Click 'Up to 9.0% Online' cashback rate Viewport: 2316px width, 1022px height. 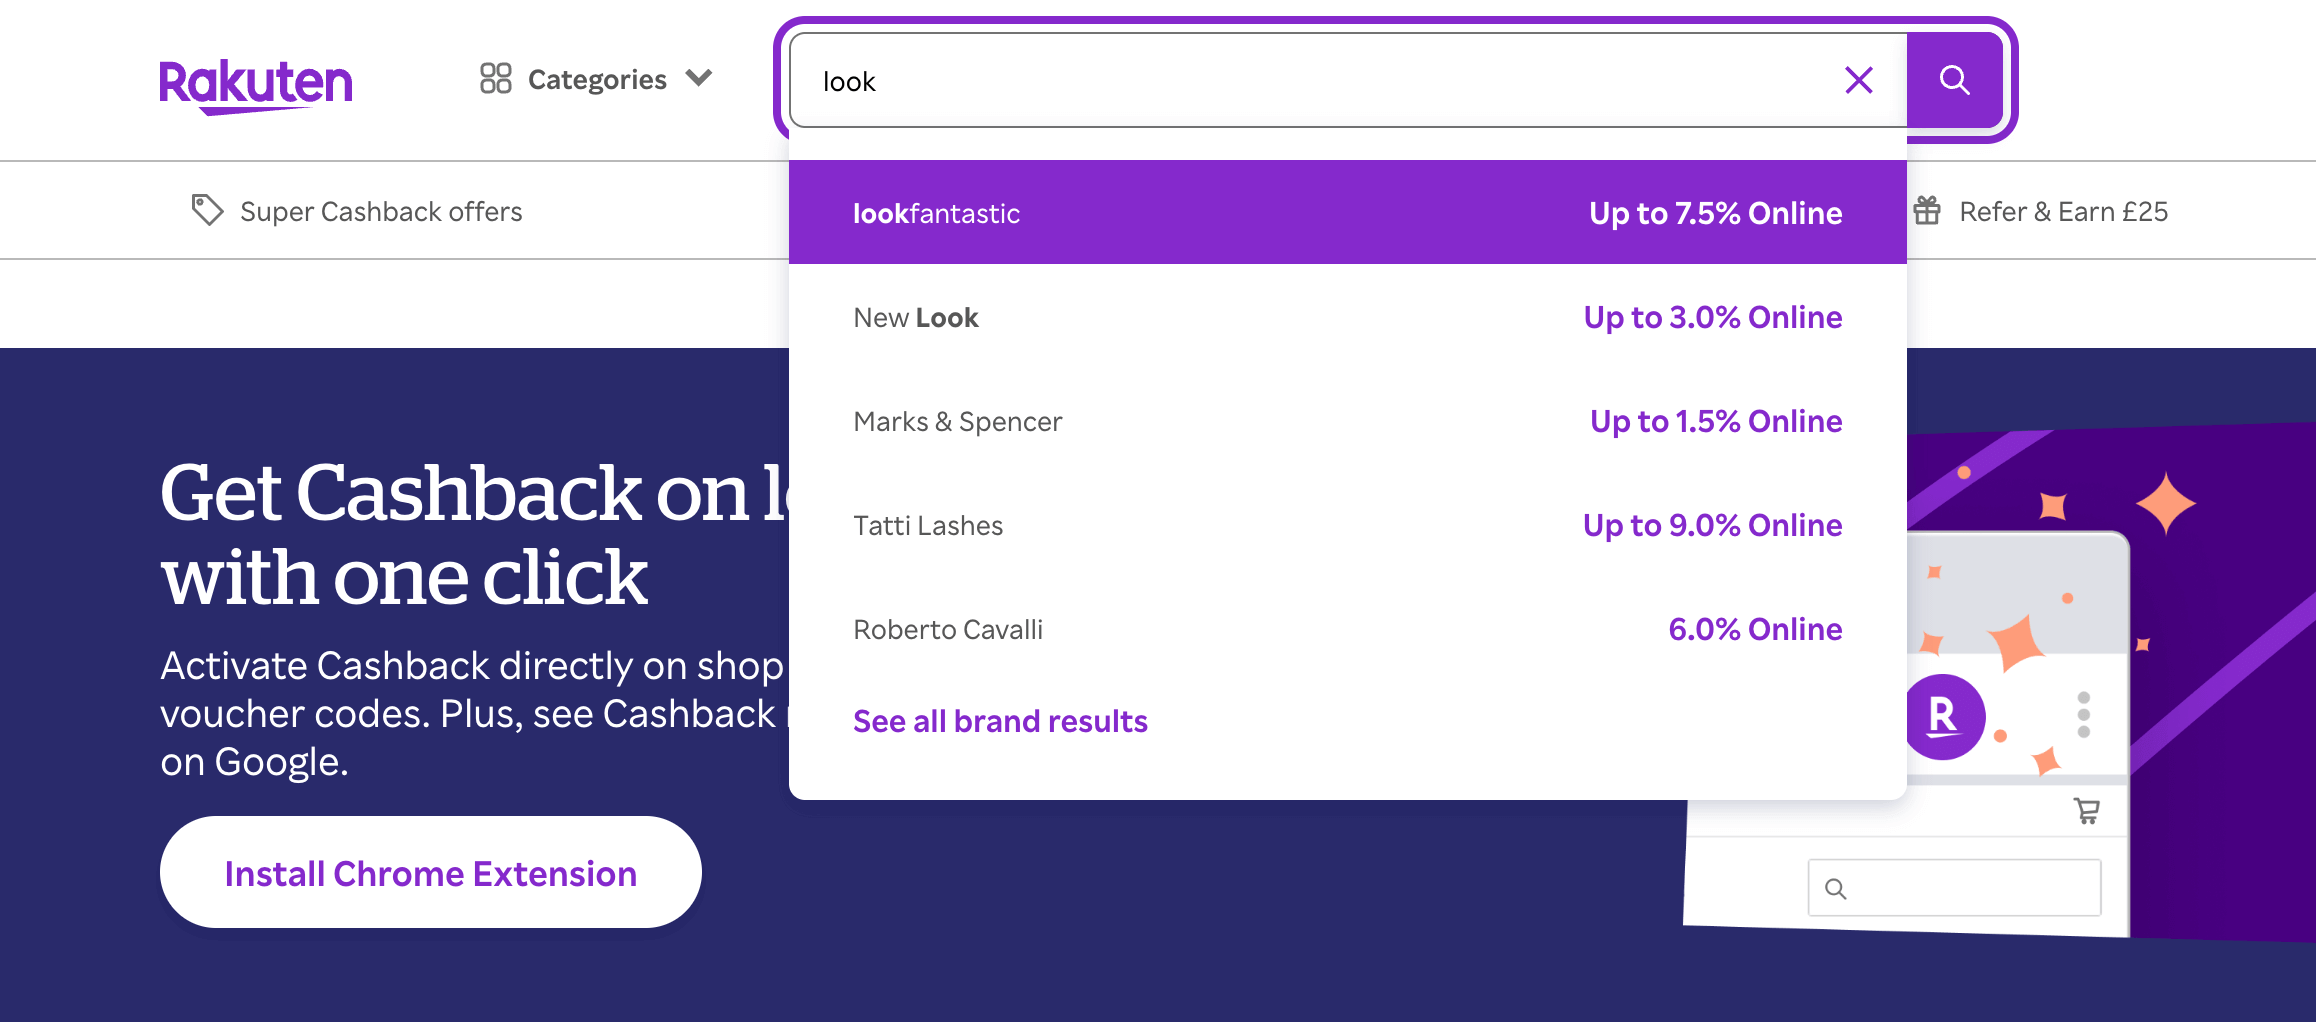point(1713,525)
